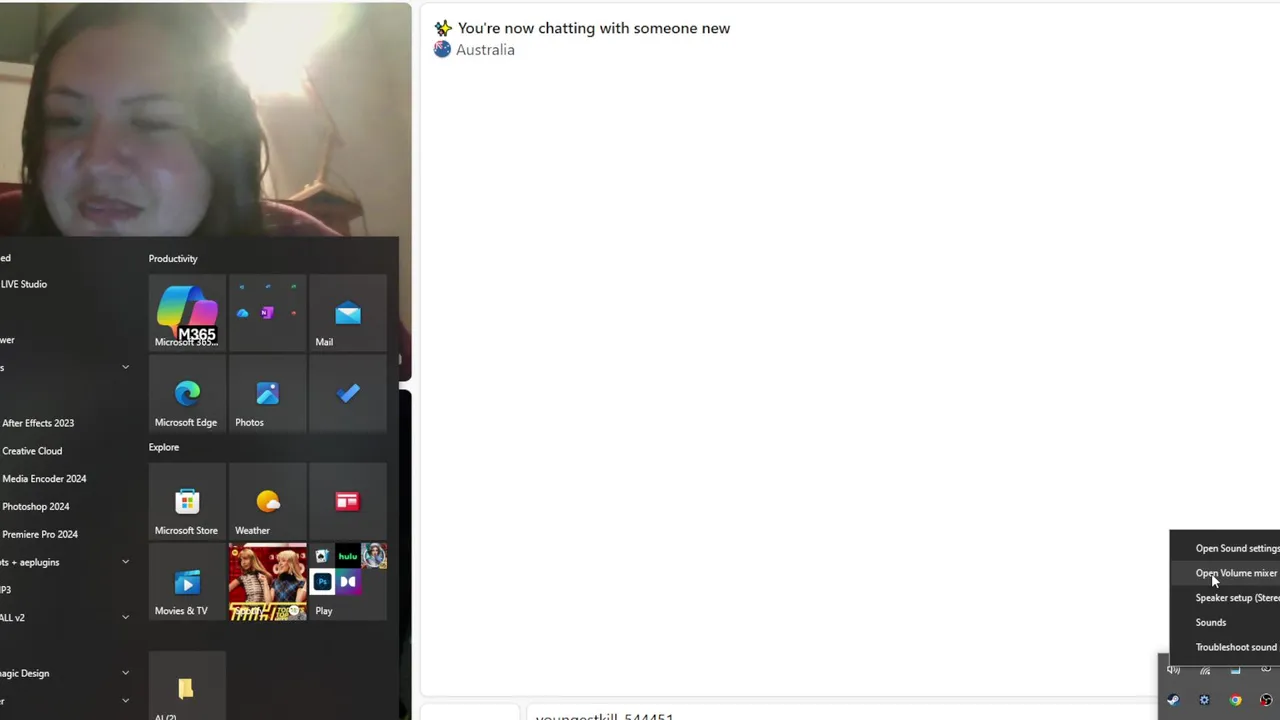Expand the Blackmagic Design folder chevron
Viewport: 1280px width, 720px height.
126,673
